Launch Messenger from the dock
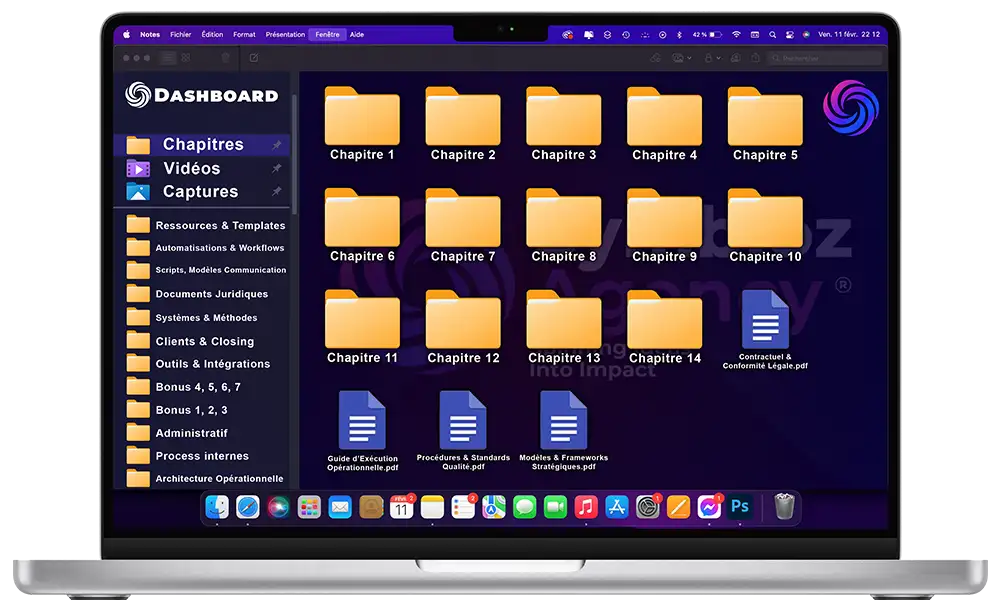The width and height of the screenshot is (1000, 605). coord(709,508)
